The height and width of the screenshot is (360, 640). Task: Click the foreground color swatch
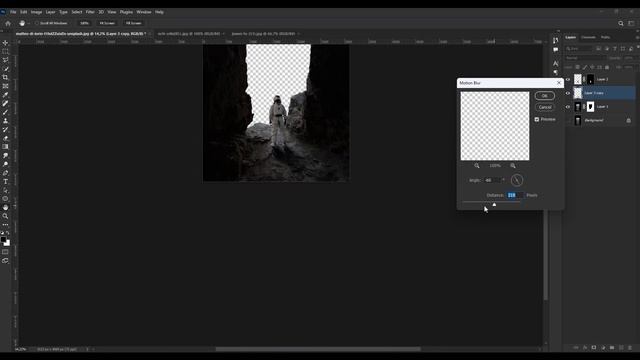(x=3, y=240)
